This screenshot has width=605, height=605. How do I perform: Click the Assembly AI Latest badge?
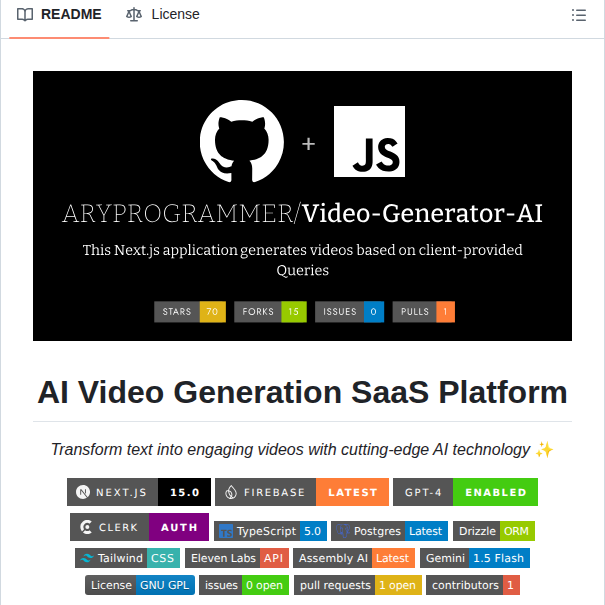point(354,558)
